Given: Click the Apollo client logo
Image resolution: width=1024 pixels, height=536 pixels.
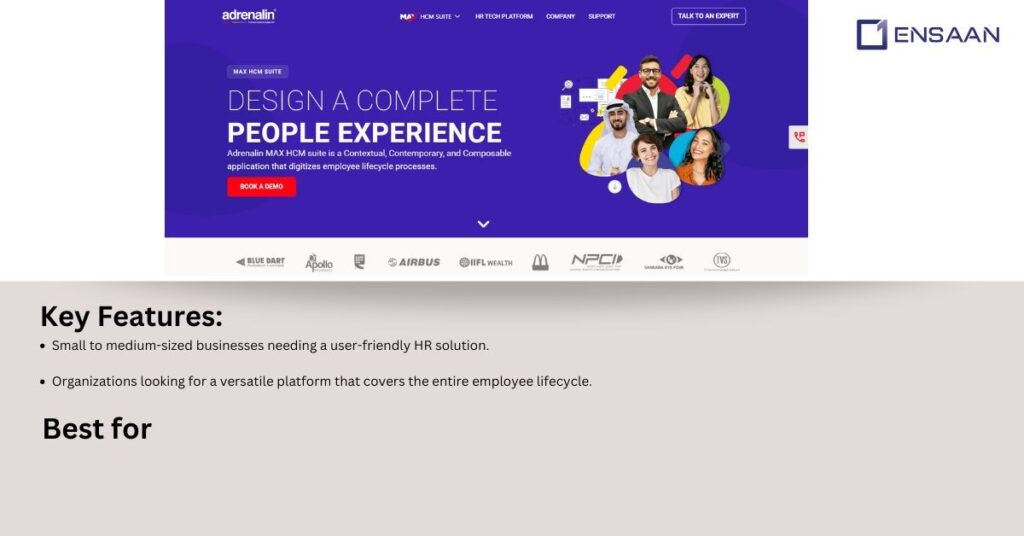Looking at the screenshot, I should point(319,262).
